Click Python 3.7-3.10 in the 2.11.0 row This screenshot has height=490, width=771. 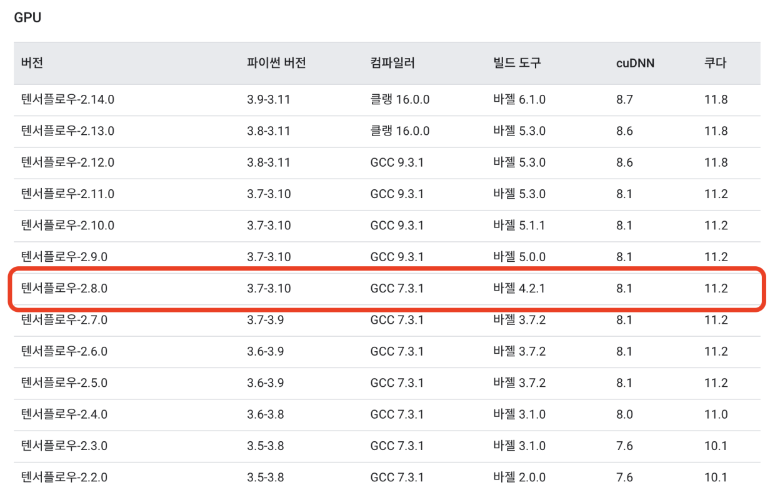tap(269, 194)
